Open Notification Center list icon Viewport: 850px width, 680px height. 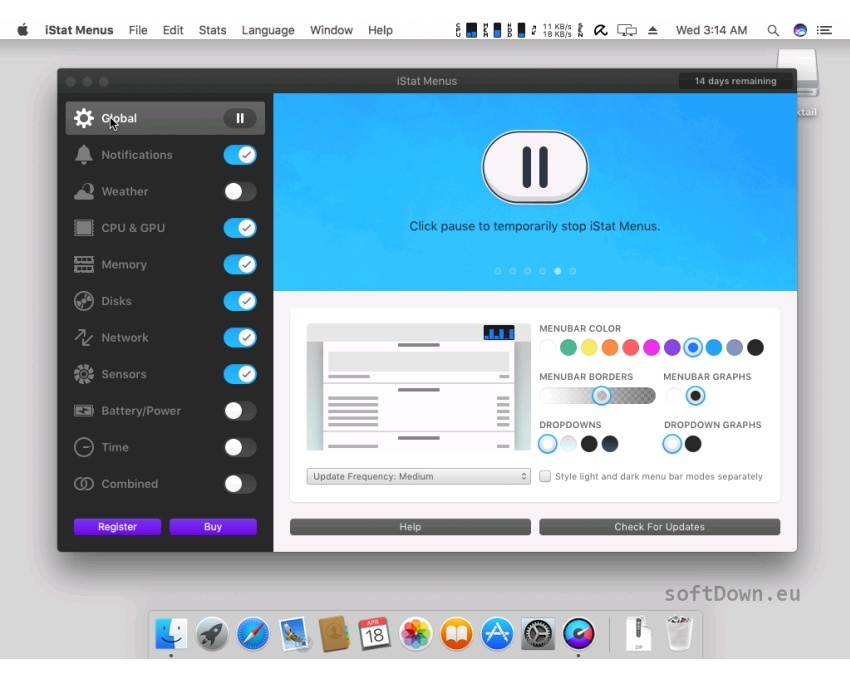click(824, 30)
